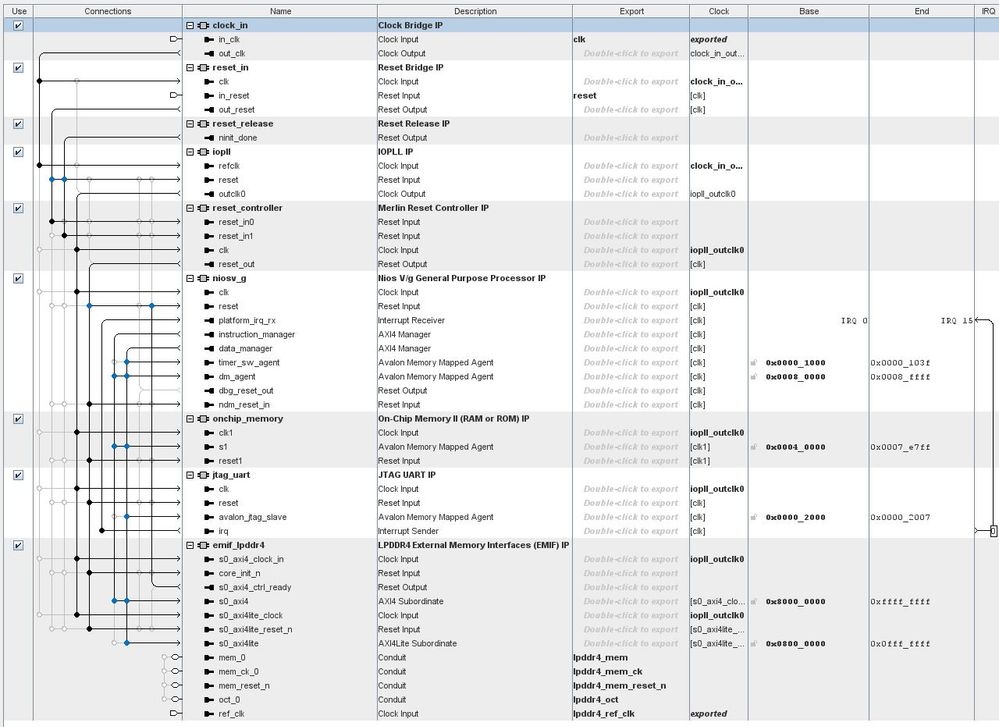Click the instruction_manager port arrow icon
999x727 pixels.
click(209, 335)
